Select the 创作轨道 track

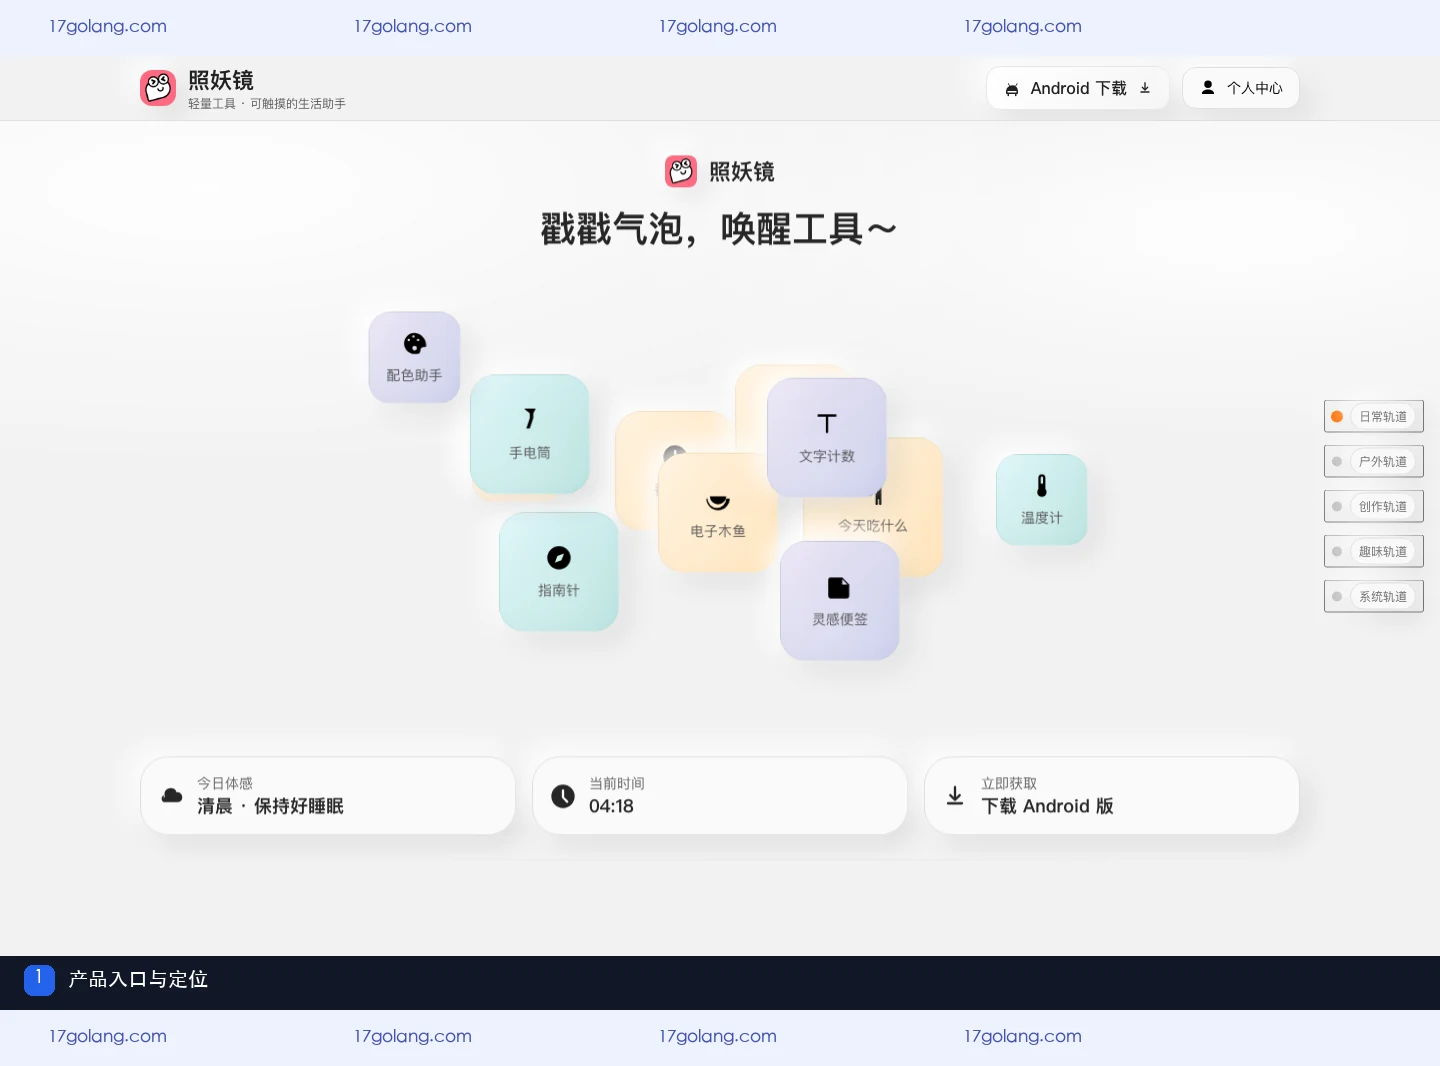(1374, 507)
